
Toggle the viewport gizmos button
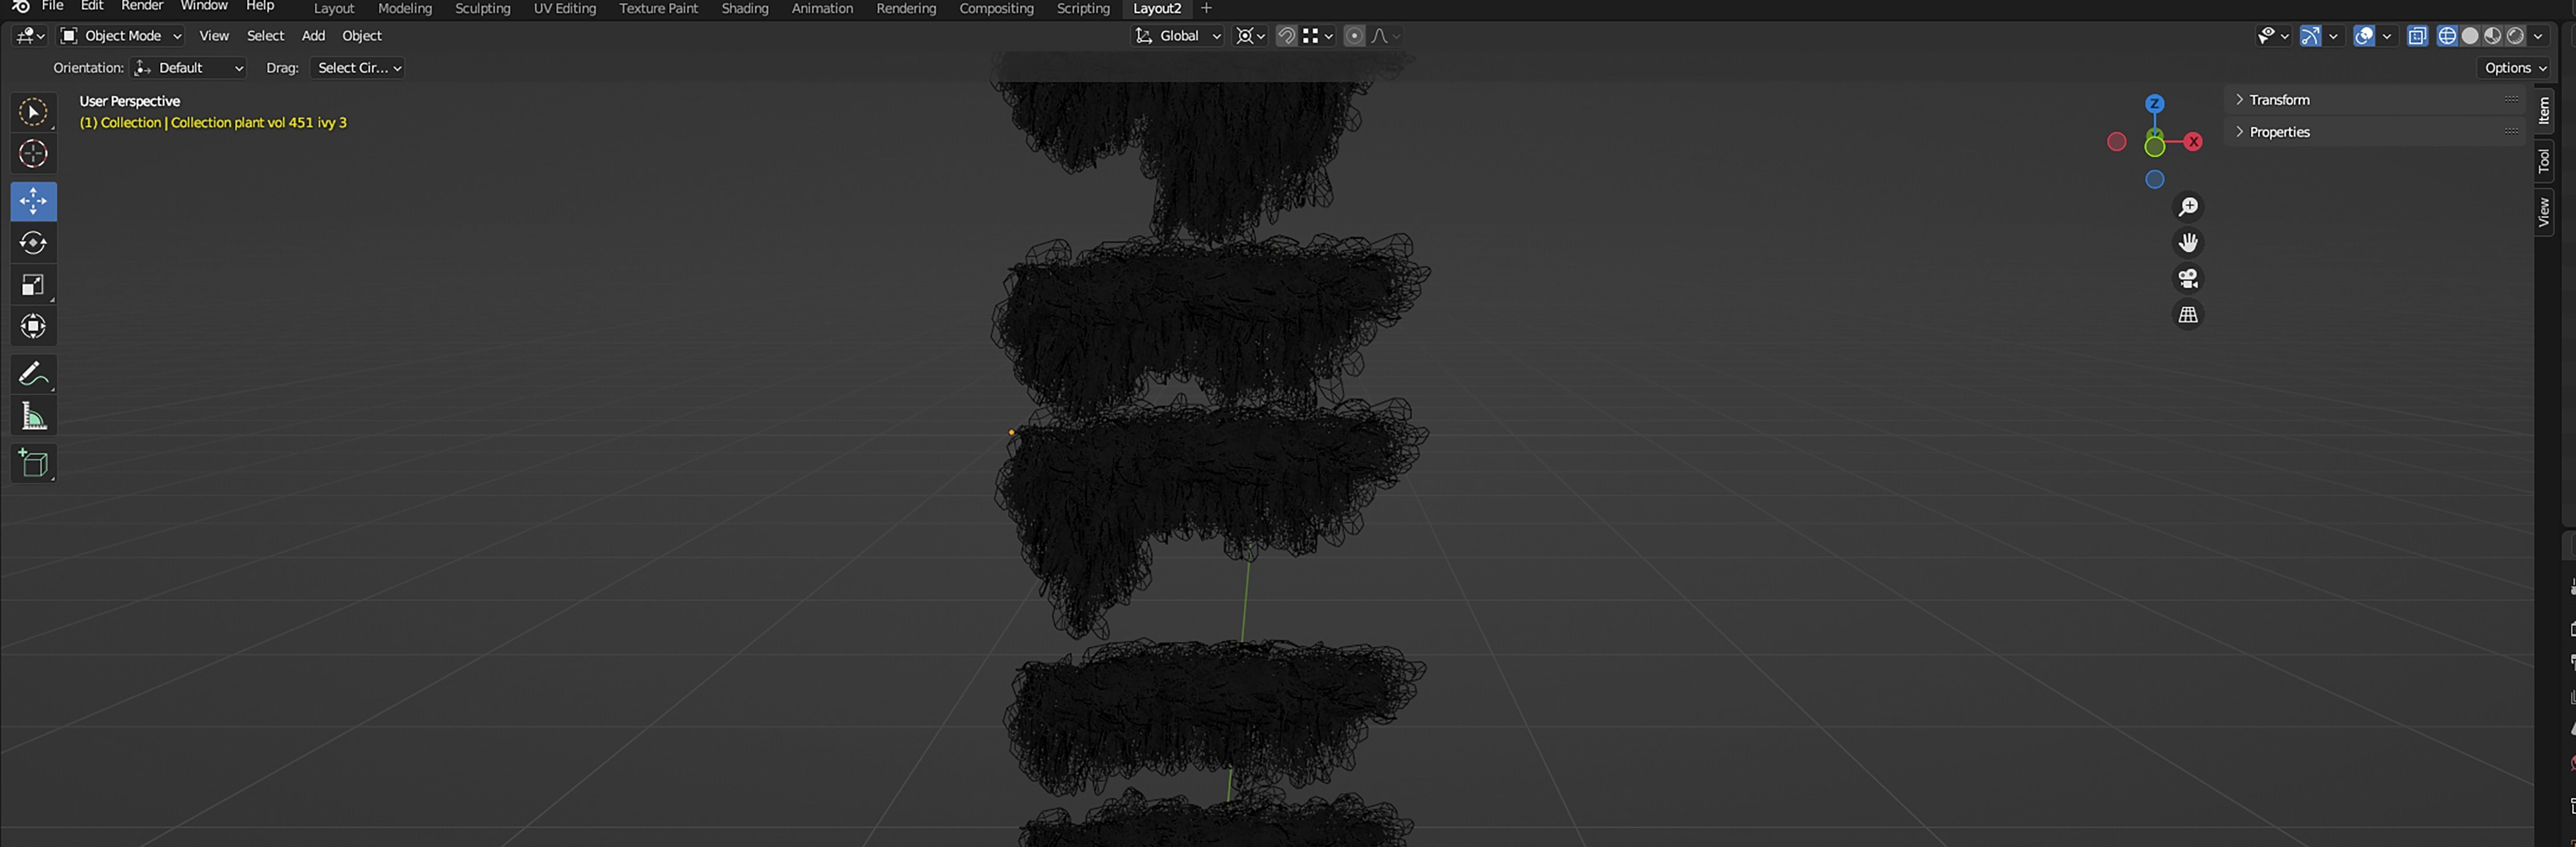pyautogui.click(x=2310, y=36)
